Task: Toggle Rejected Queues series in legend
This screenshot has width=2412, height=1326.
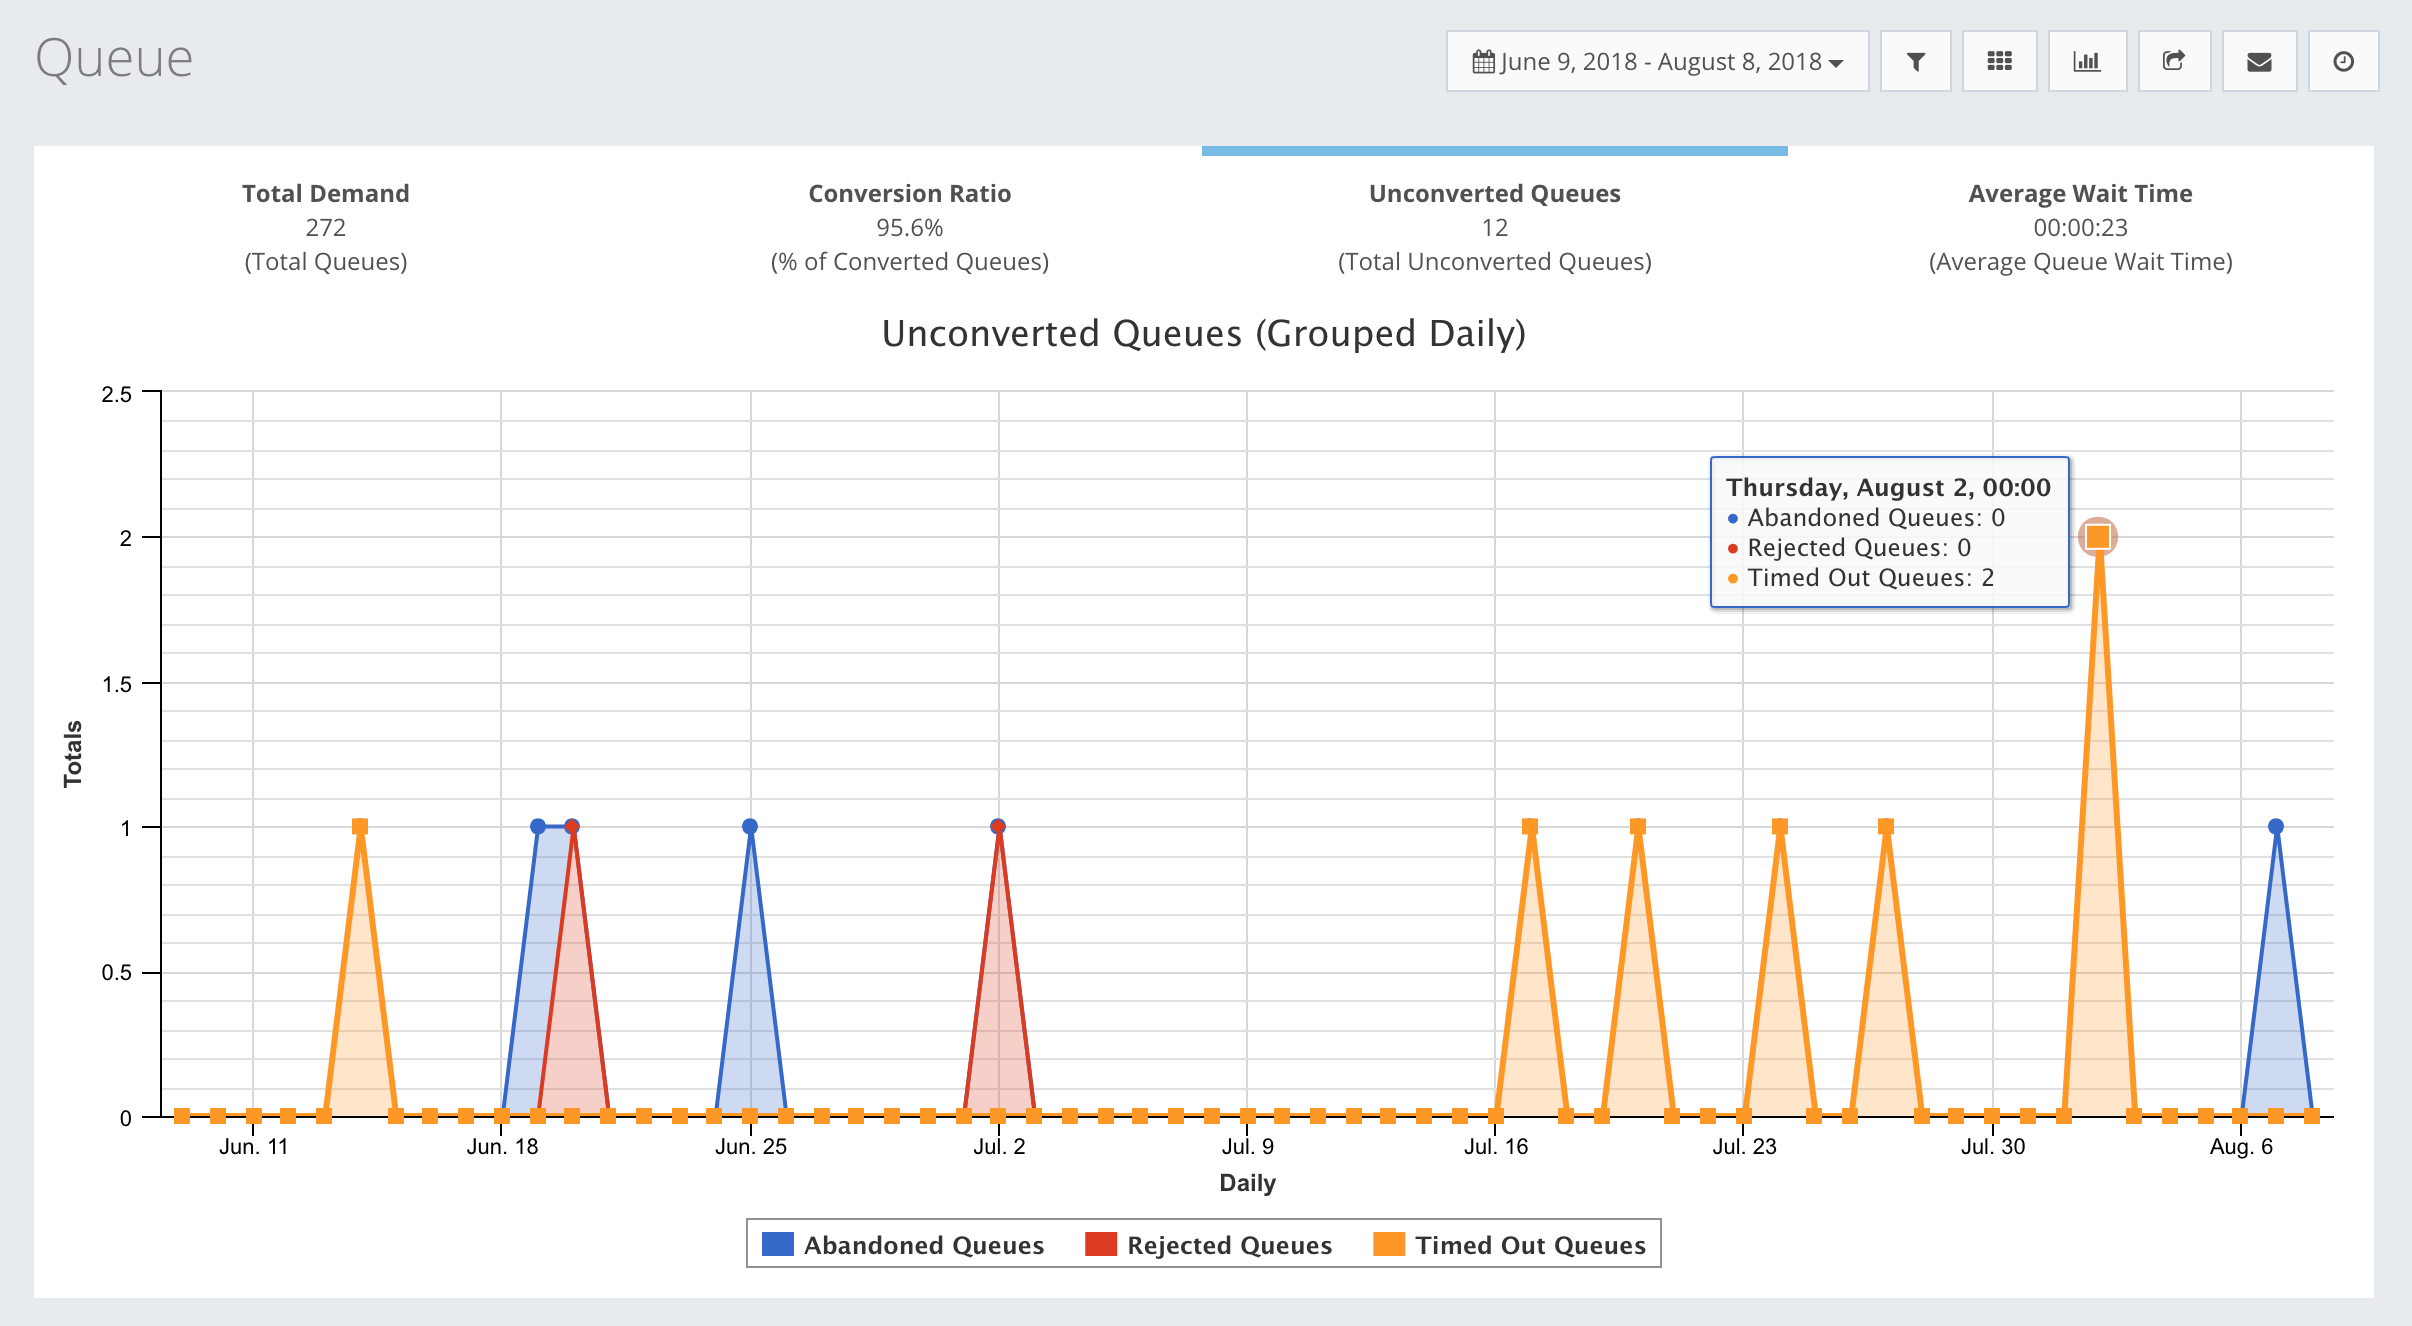Action: 1229,1245
